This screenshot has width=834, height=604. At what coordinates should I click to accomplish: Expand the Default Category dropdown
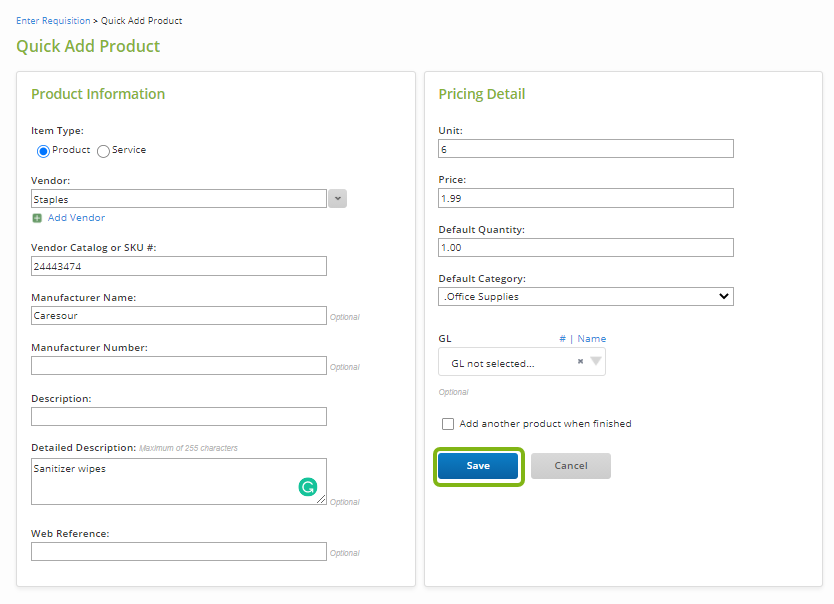tap(586, 297)
